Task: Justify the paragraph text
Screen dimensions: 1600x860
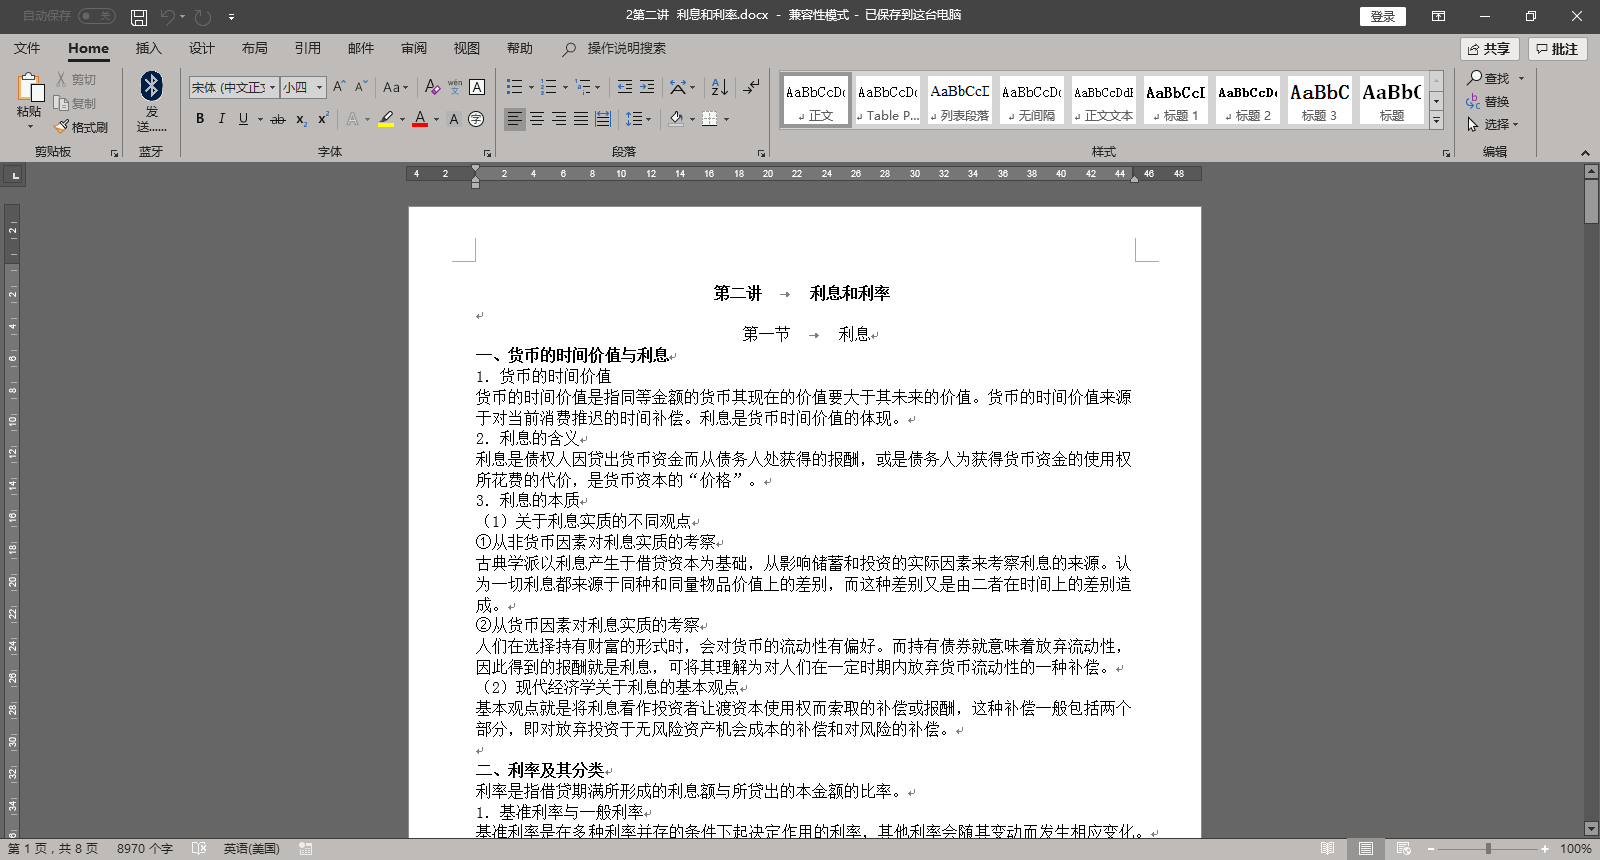Action: click(x=581, y=119)
